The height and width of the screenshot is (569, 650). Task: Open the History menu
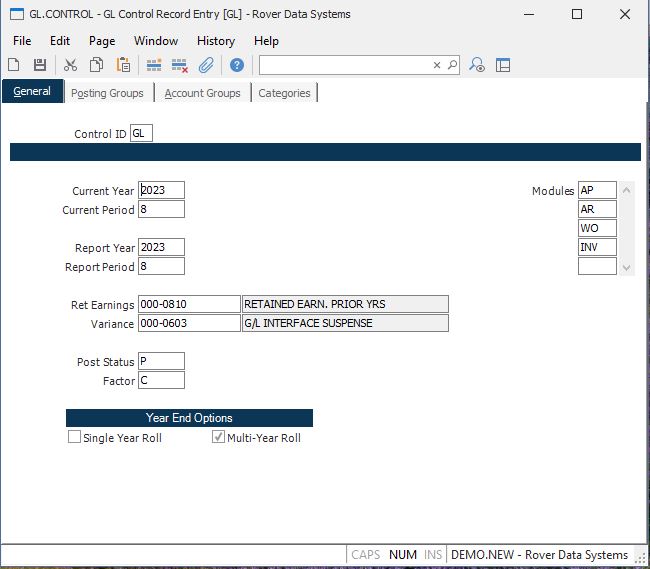216,41
